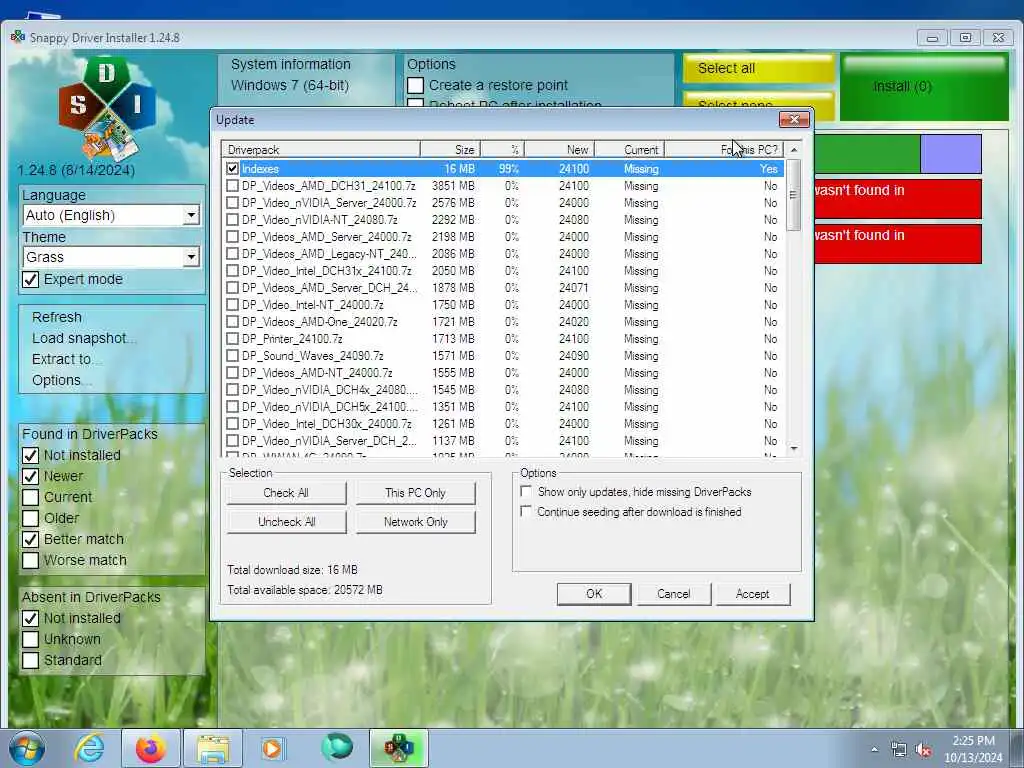This screenshot has height=768, width=1024.
Task: Cancel the Update dialog
Action: point(673,594)
